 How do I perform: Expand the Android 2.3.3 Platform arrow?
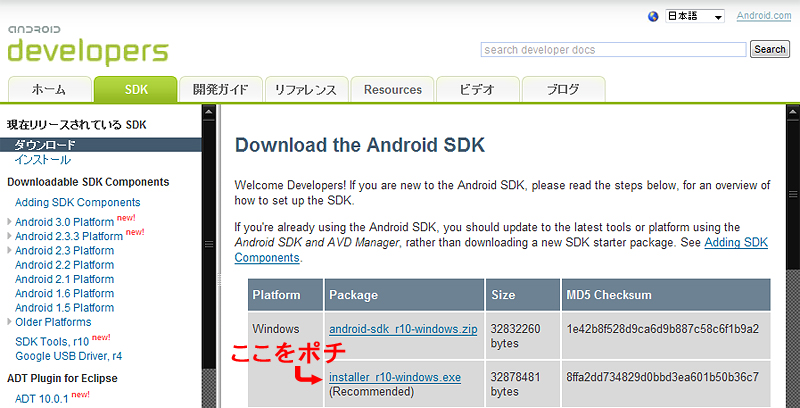pyautogui.click(x=10, y=236)
